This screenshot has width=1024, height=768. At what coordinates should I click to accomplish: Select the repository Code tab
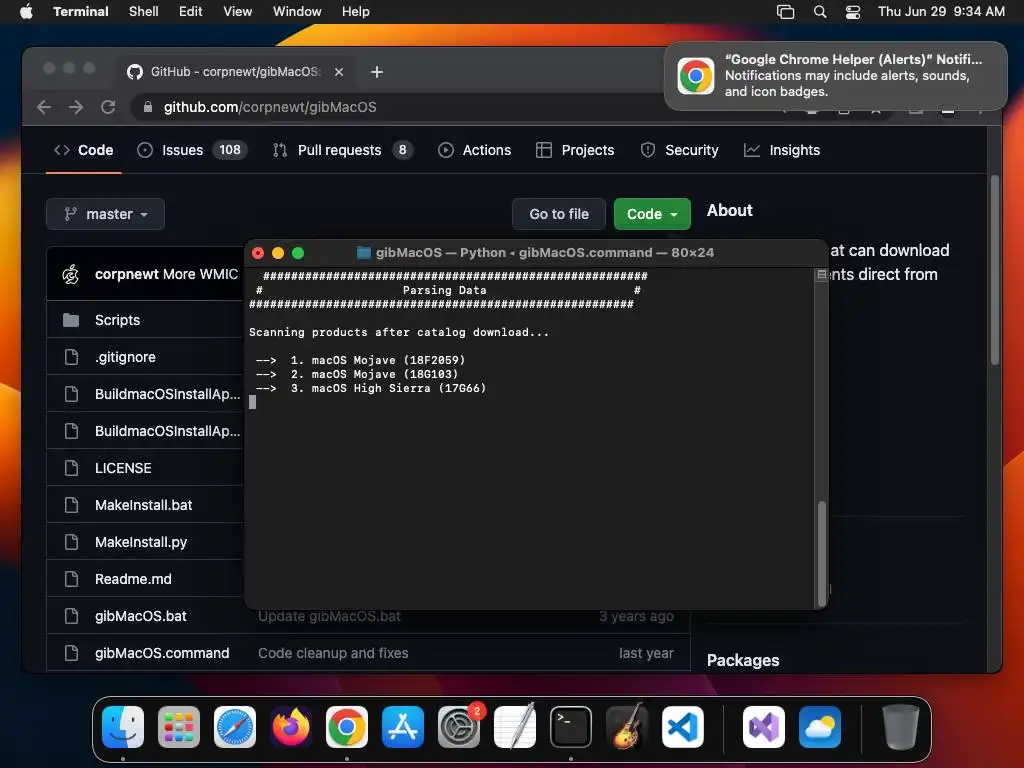(x=84, y=150)
